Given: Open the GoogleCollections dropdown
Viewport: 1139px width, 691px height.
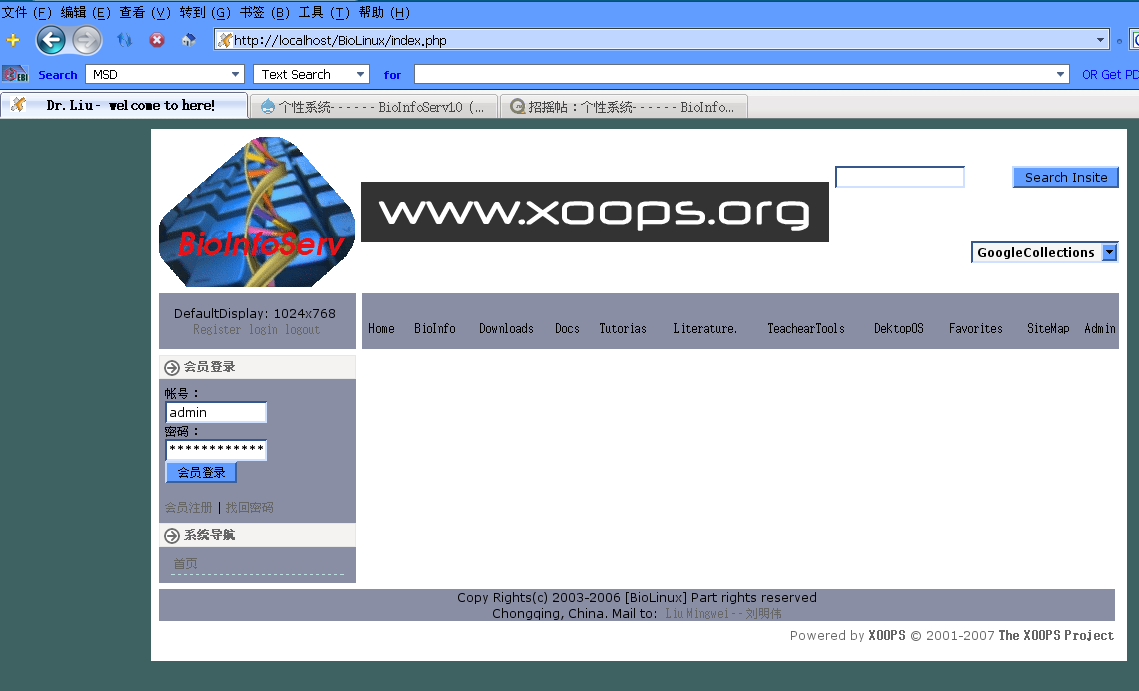Looking at the screenshot, I should (1045, 252).
